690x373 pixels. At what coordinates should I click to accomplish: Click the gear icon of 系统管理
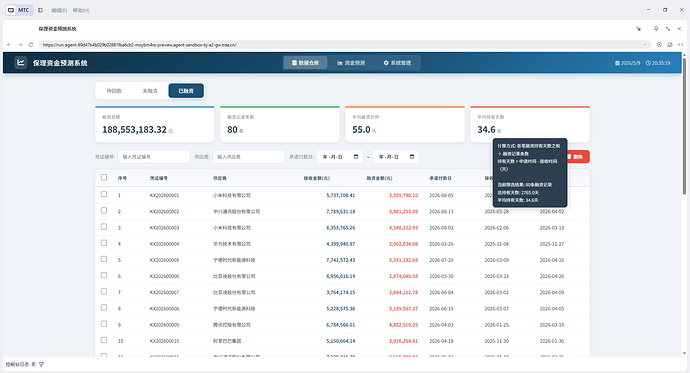click(x=386, y=63)
